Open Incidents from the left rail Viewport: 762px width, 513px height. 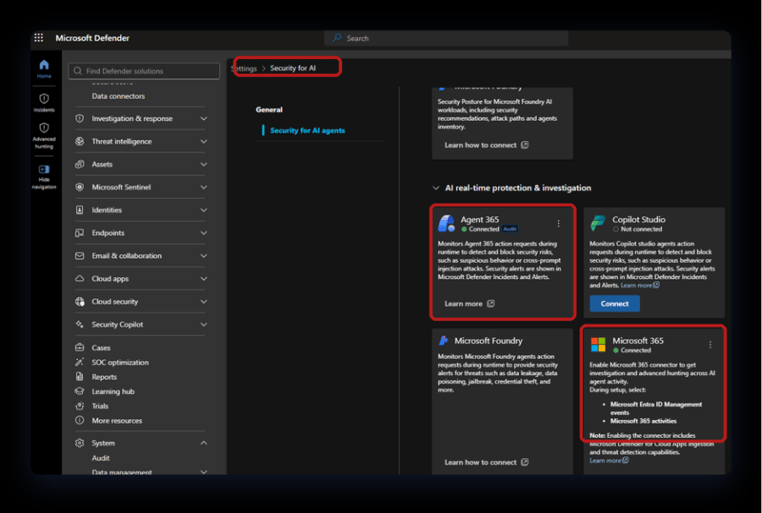point(44,102)
